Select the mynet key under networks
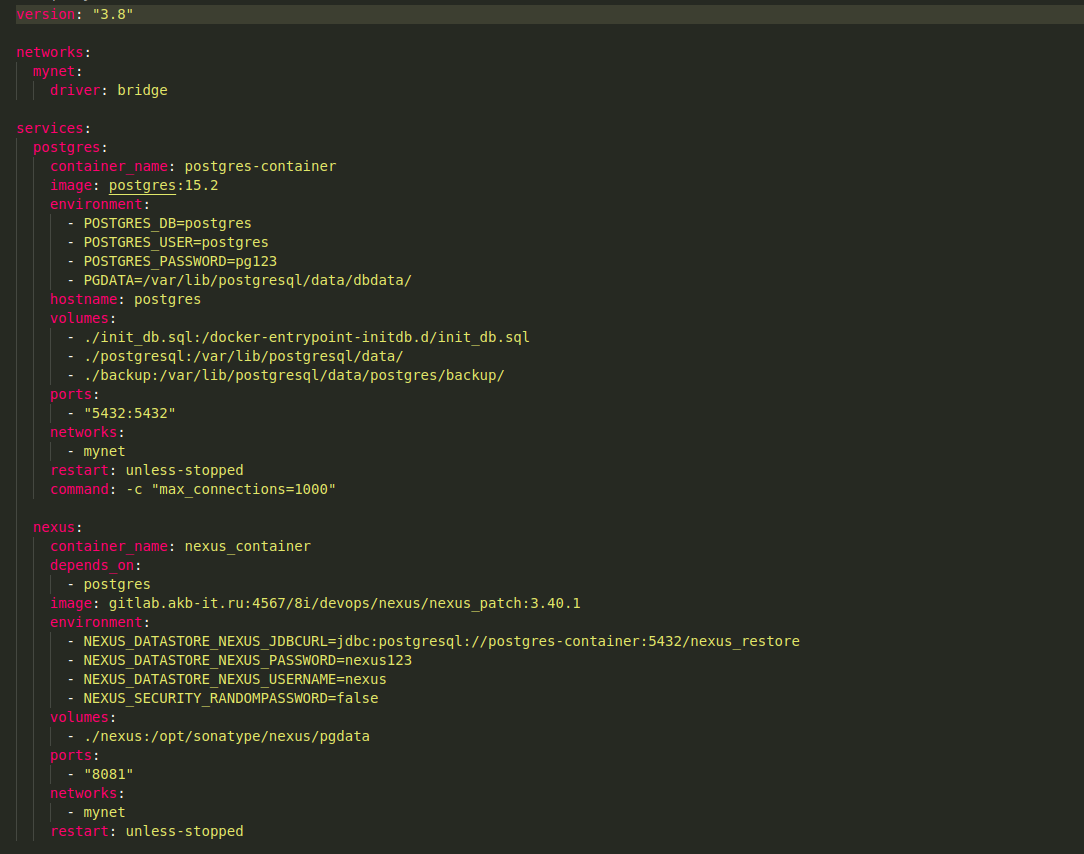1084x854 pixels. (x=54, y=71)
